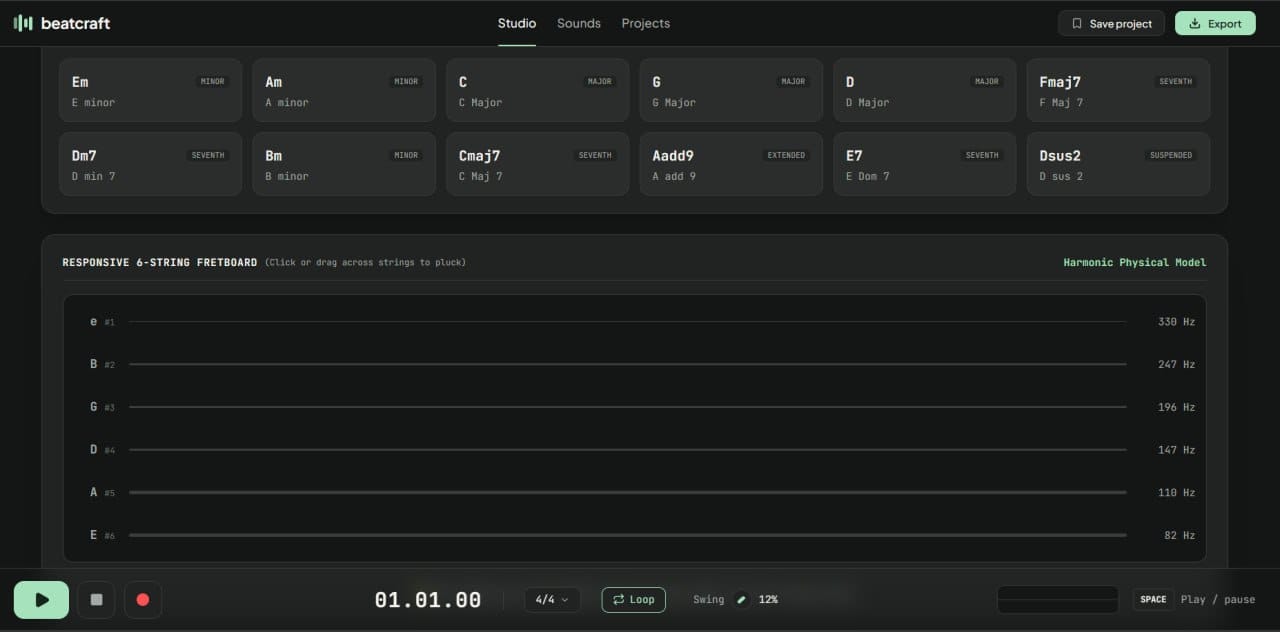Start playback with the green play button
The image size is (1280, 632).
[41, 600]
